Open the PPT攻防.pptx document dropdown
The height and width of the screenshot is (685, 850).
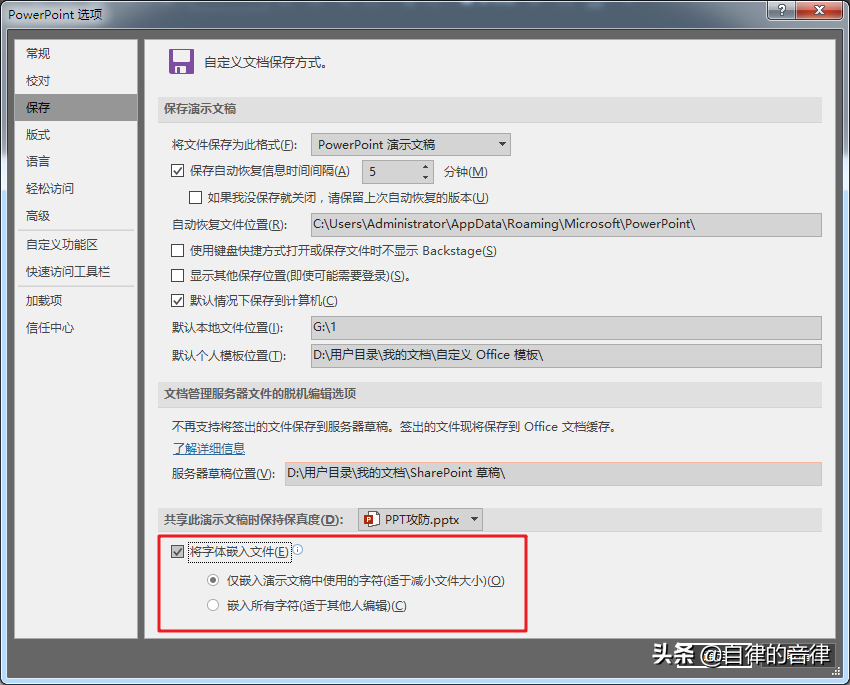pyautogui.click(x=420, y=520)
